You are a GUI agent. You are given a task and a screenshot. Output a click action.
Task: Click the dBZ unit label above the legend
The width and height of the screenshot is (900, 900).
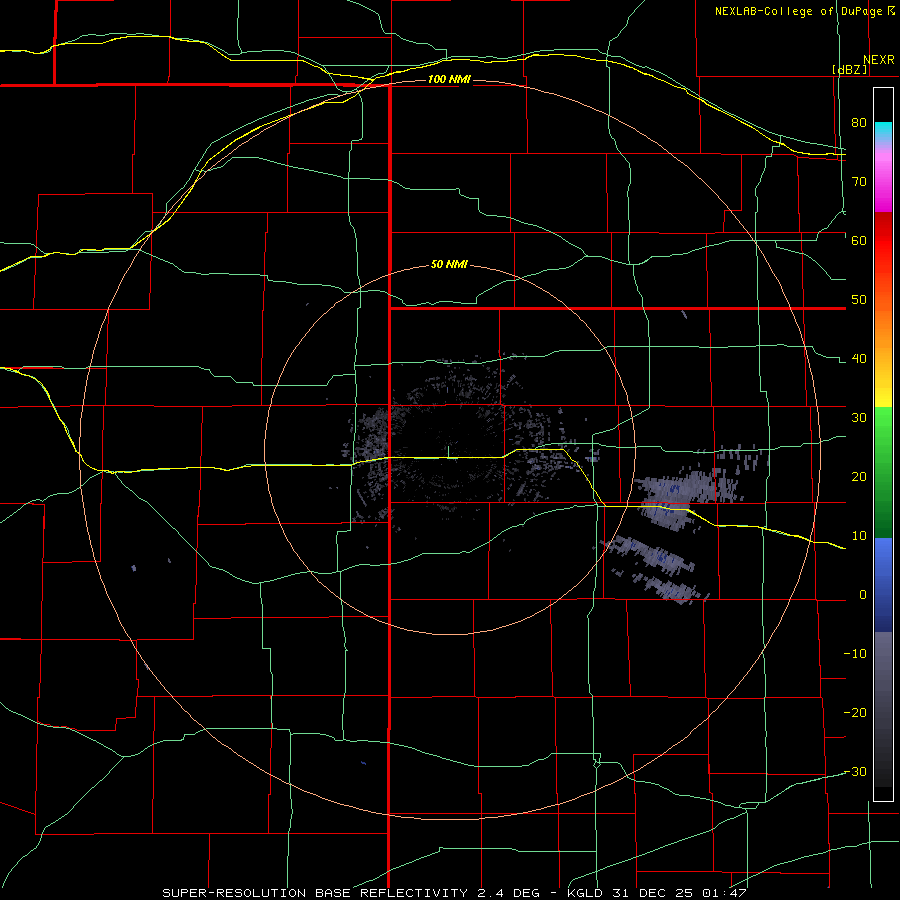849,69
